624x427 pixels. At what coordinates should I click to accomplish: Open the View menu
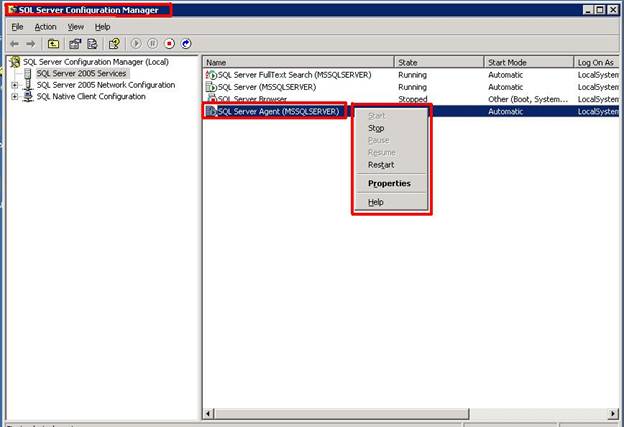point(76,27)
